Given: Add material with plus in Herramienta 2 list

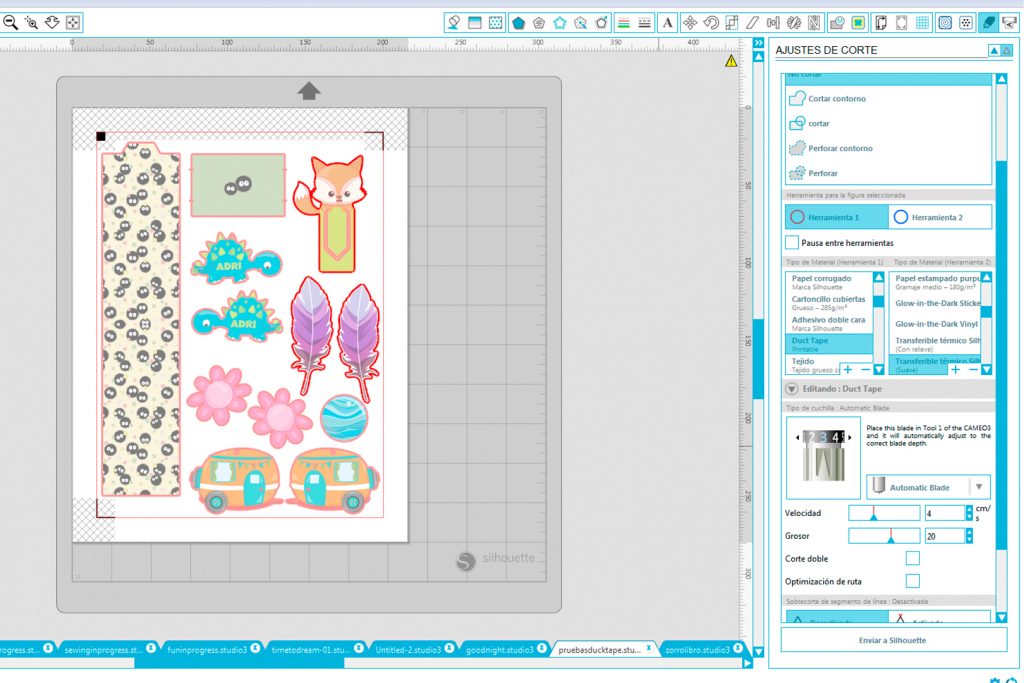Looking at the screenshot, I should 955,370.
